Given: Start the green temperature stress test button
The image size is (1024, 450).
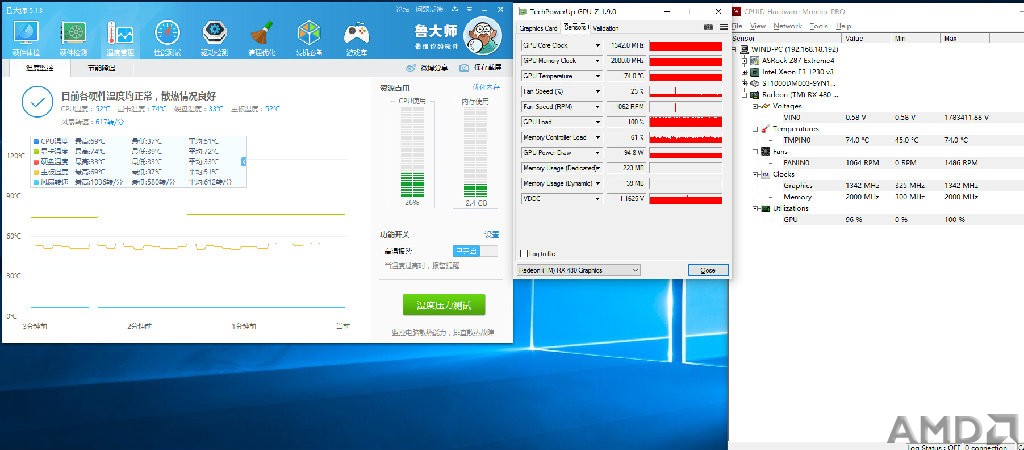Looking at the screenshot, I should 444,305.
